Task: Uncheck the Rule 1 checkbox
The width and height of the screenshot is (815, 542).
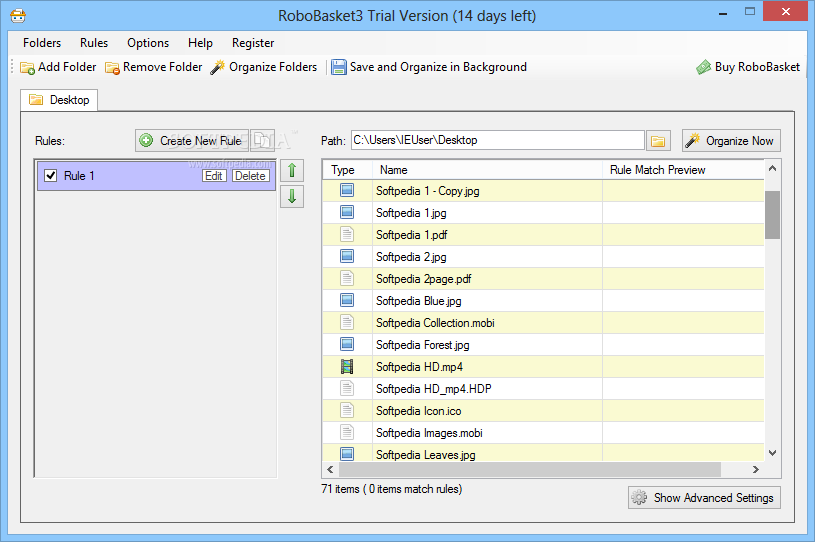Action: [50, 176]
